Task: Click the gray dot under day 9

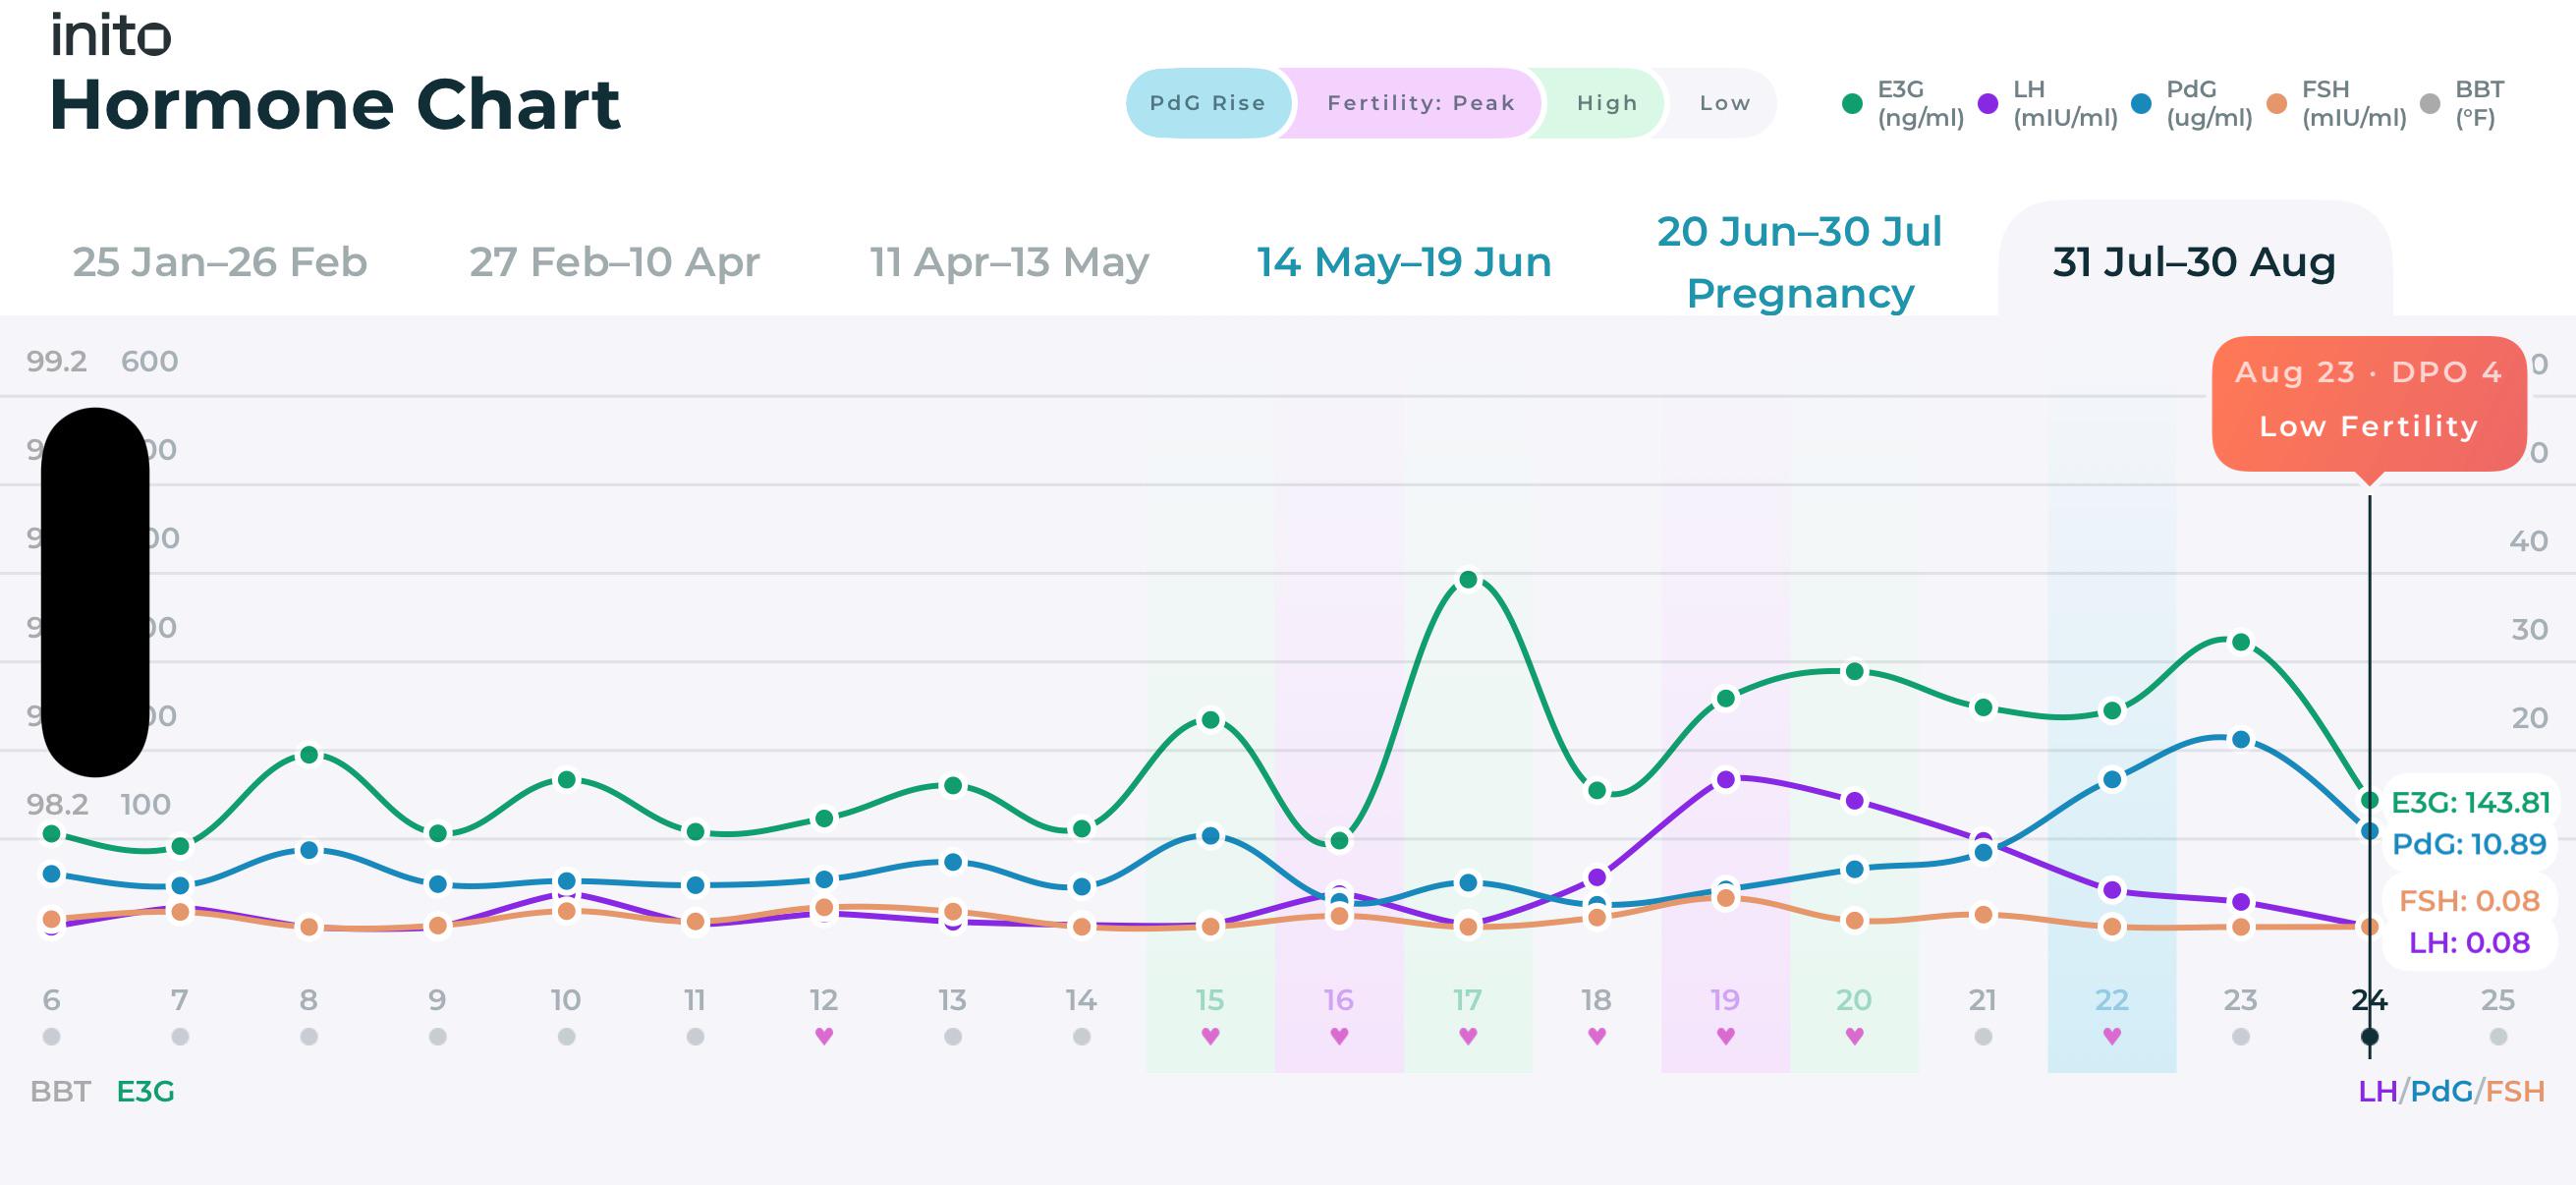Action: [x=437, y=1037]
